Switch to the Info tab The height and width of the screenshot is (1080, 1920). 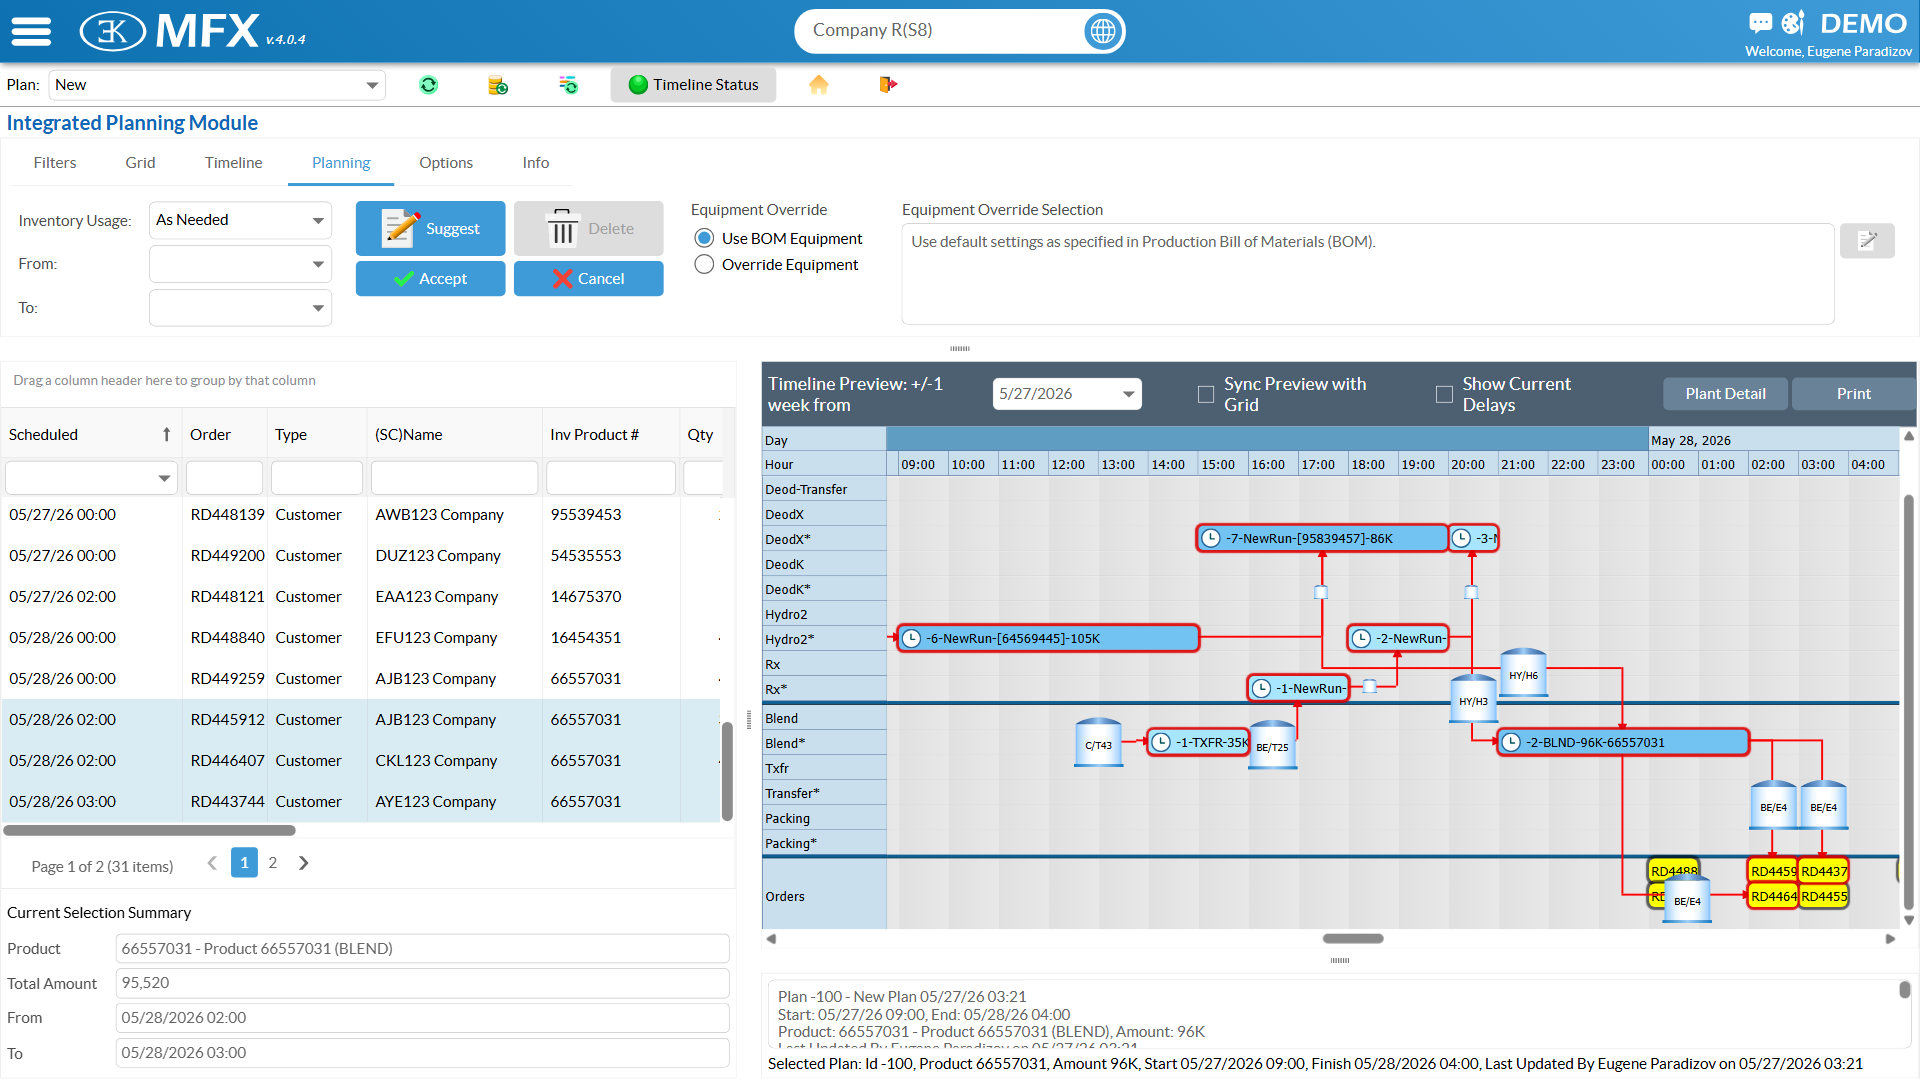[x=536, y=162]
